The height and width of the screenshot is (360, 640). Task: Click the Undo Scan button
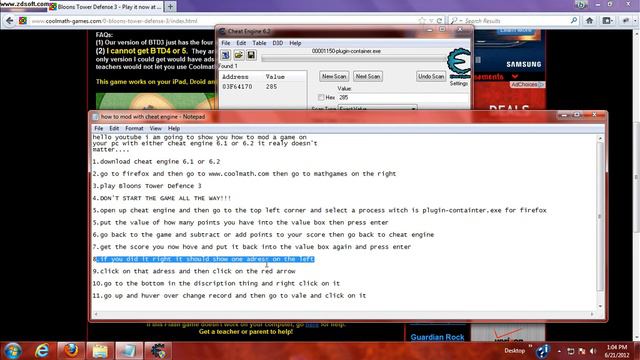(431, 76)
